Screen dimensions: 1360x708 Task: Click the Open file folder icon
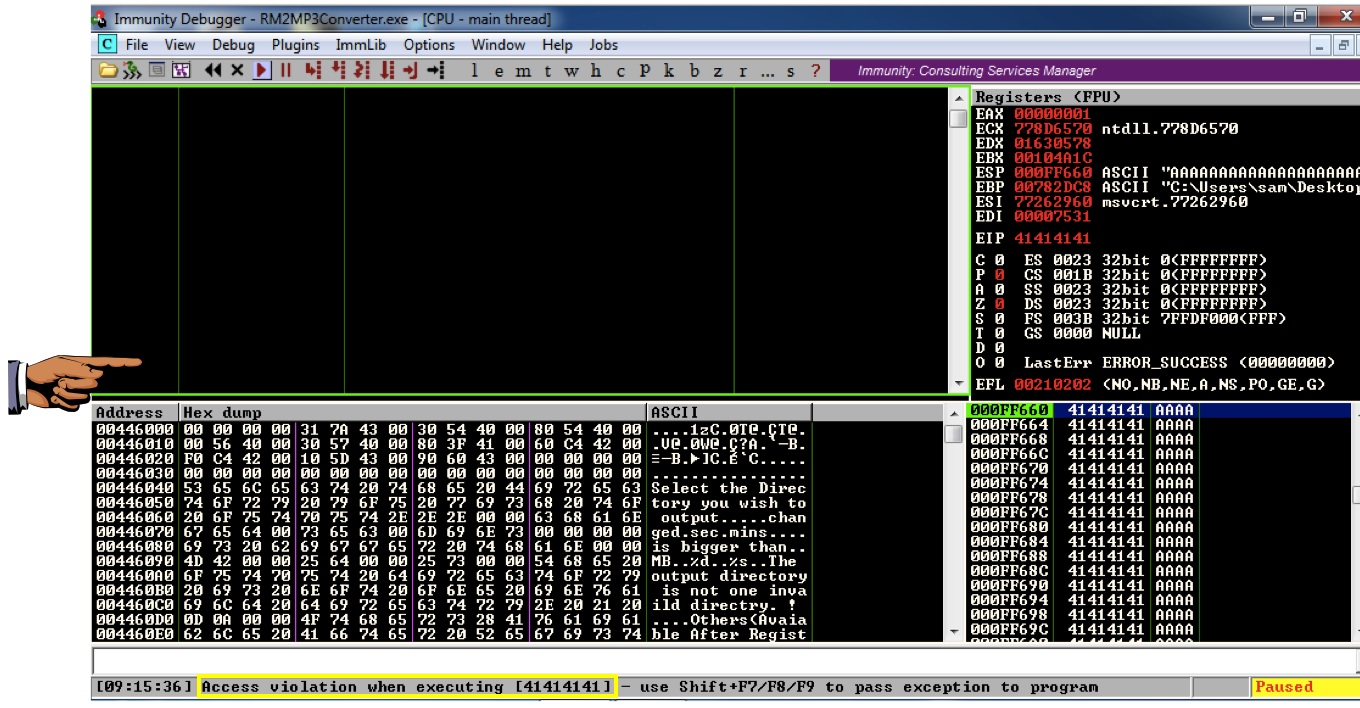[108, 70]
